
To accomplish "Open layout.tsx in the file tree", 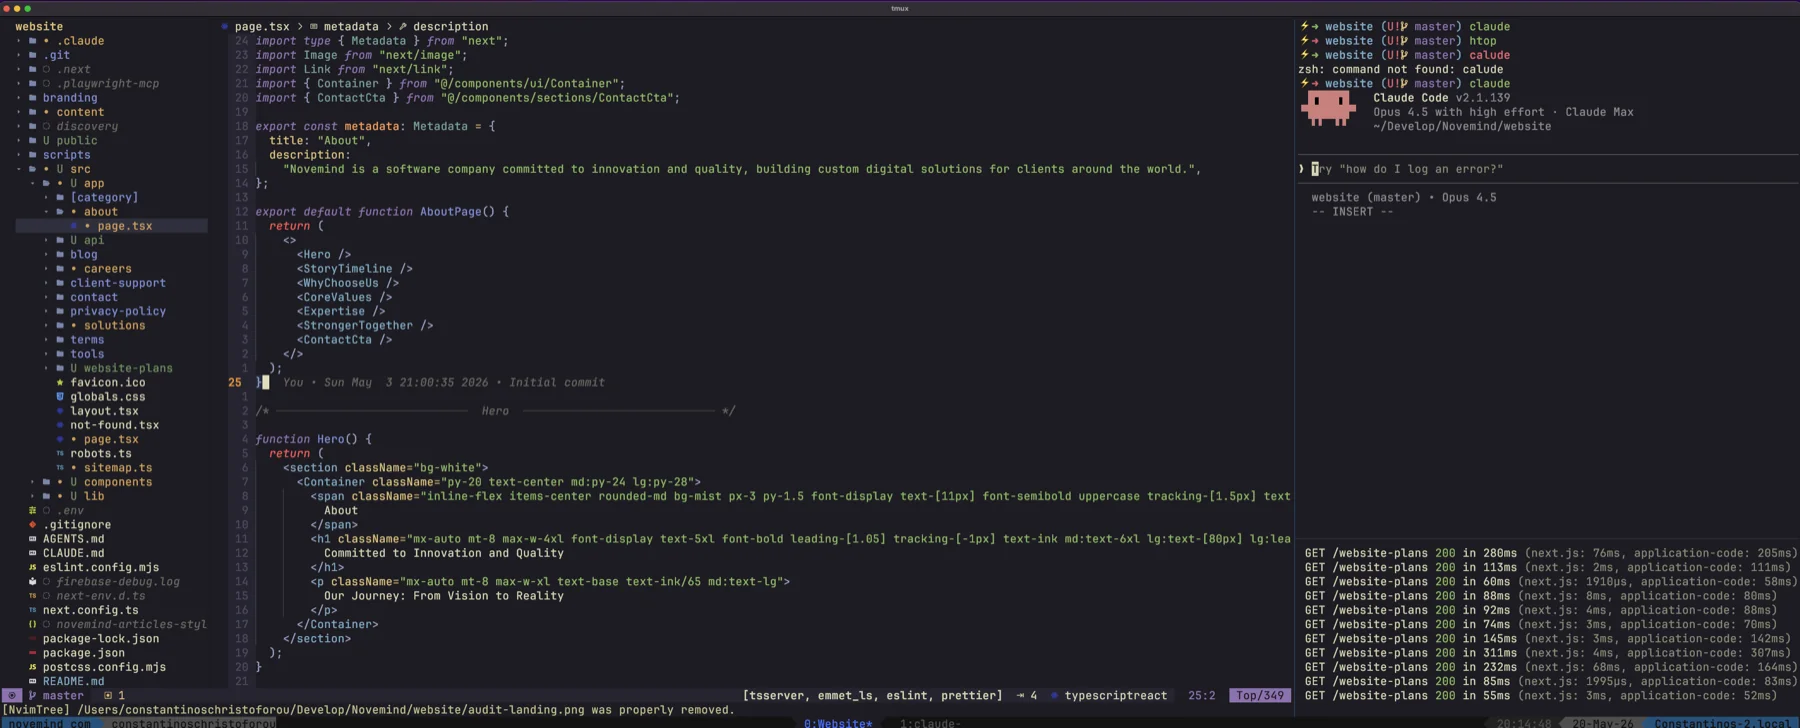I will point(104,411).
